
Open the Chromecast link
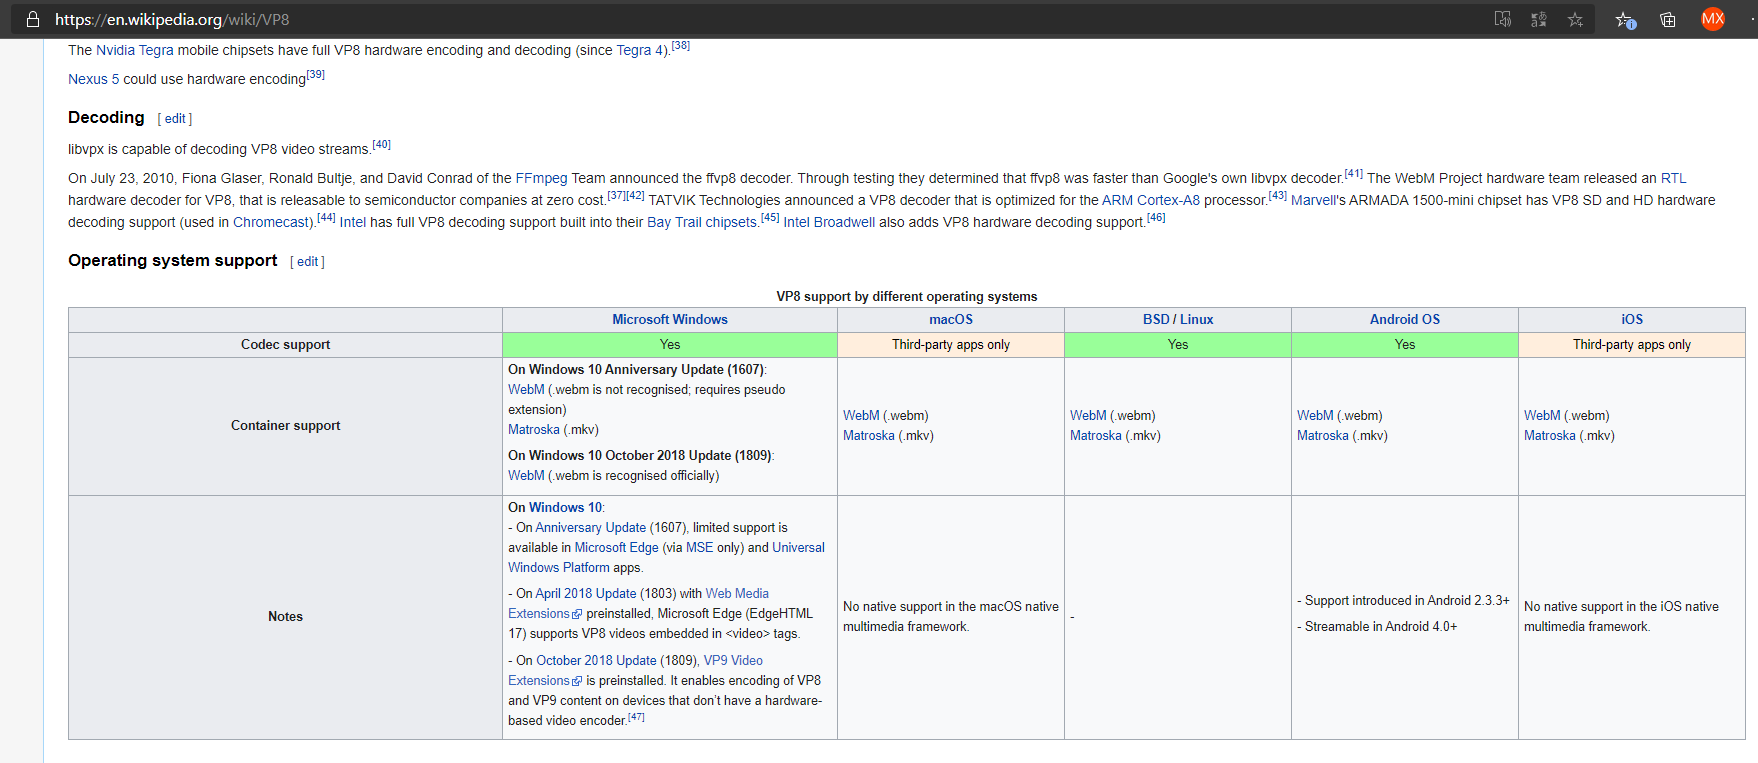(272, 222)
